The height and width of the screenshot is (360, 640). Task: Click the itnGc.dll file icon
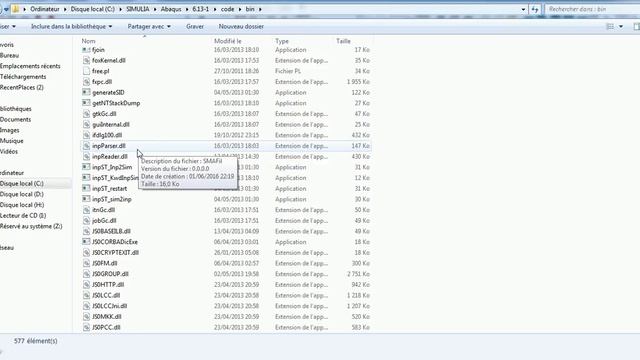click(86, 210)
